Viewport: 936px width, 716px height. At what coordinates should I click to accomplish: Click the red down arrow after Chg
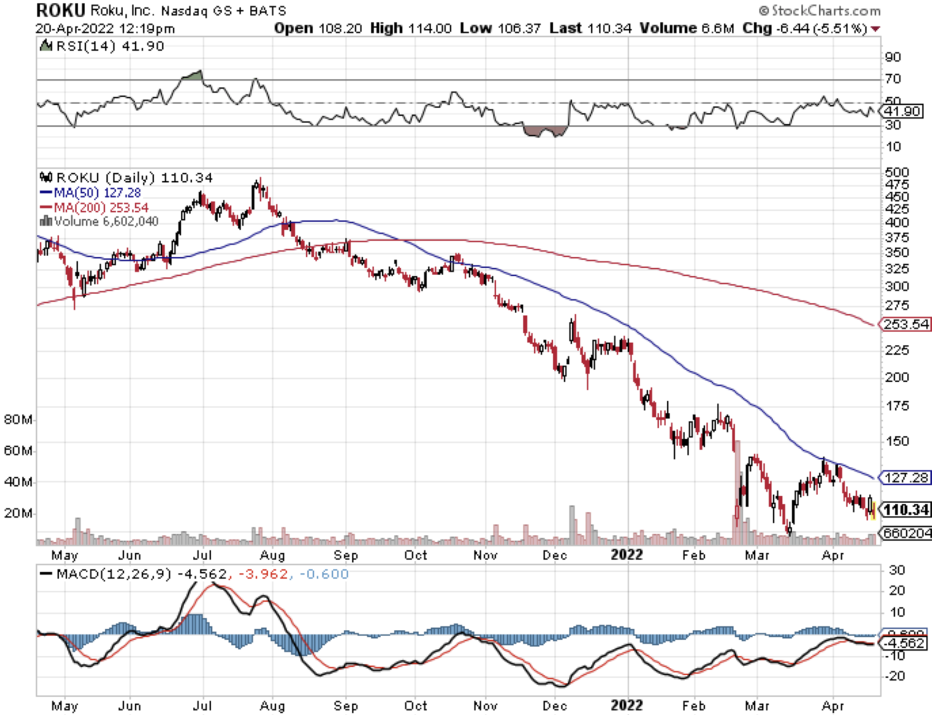(876, 28)
